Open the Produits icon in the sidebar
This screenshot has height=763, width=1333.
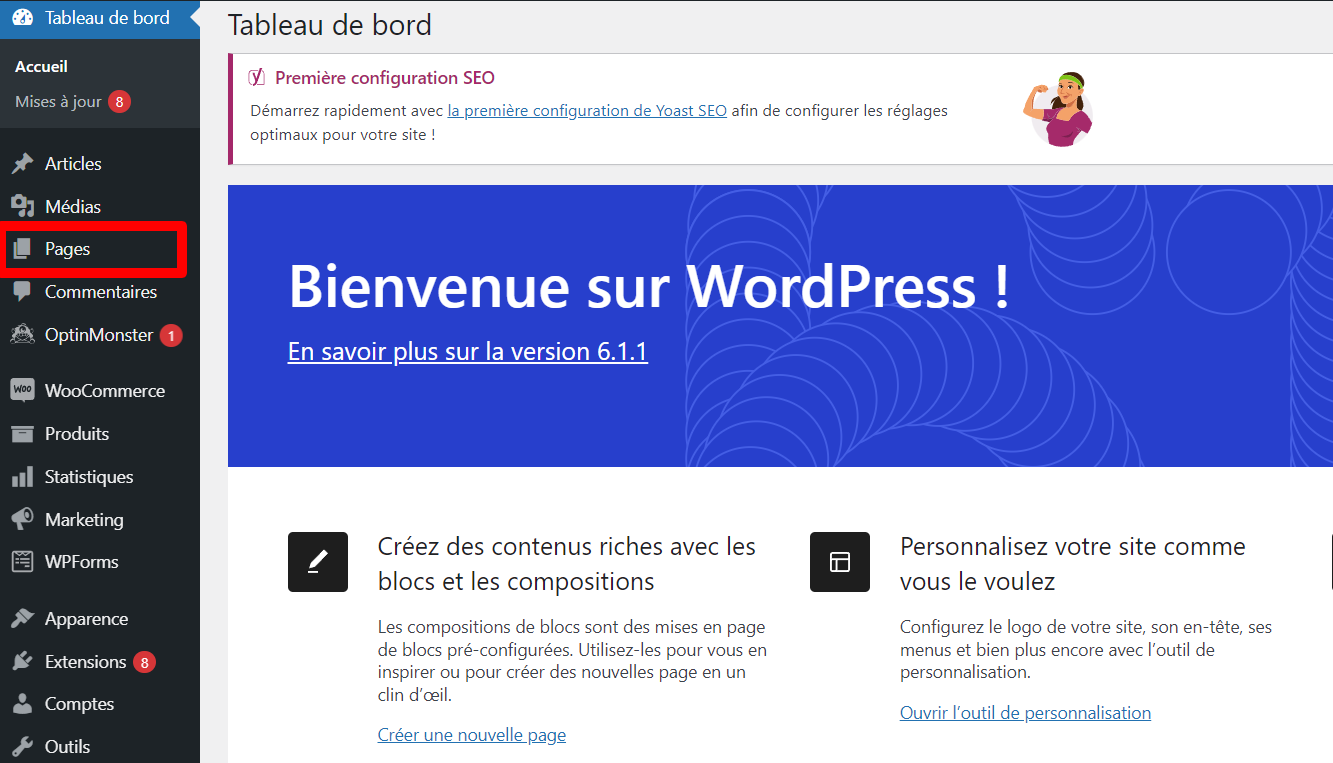[x=24, y=433]
